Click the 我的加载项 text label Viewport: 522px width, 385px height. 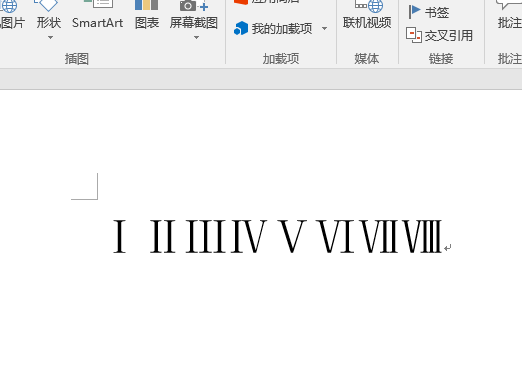[282, 29]
